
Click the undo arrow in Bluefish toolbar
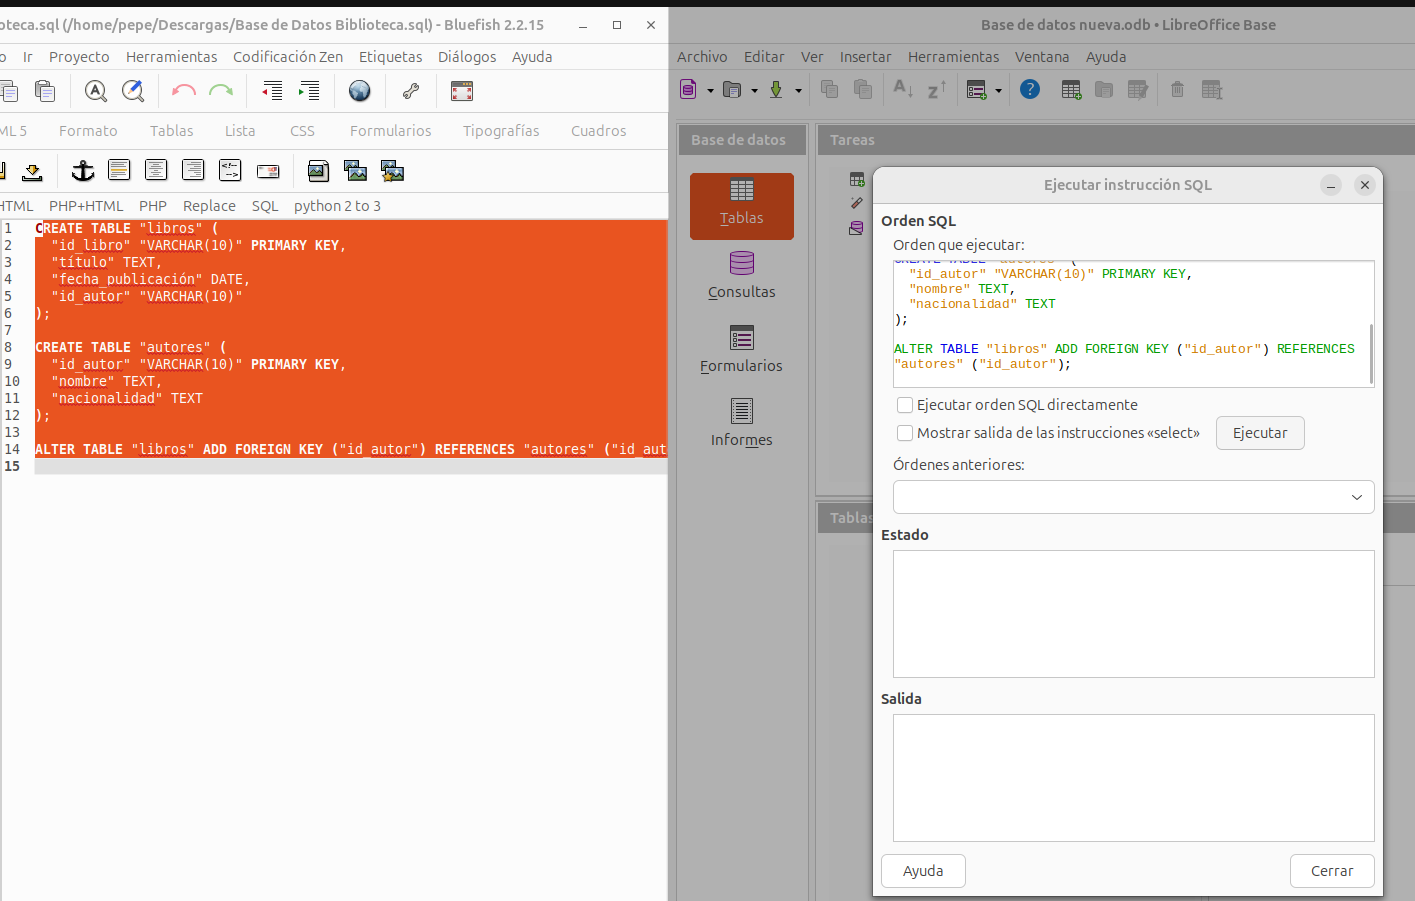tap(183, 91)
